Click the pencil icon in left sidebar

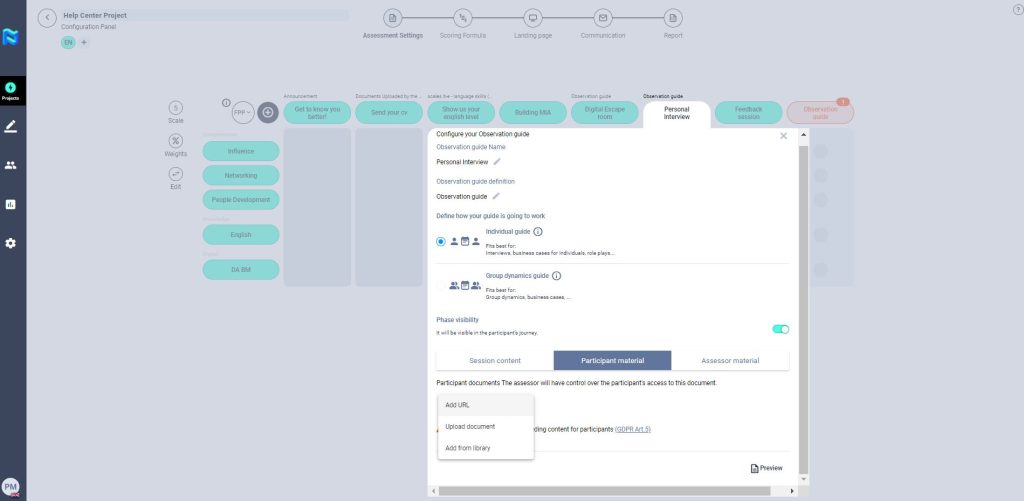[11, 127]
